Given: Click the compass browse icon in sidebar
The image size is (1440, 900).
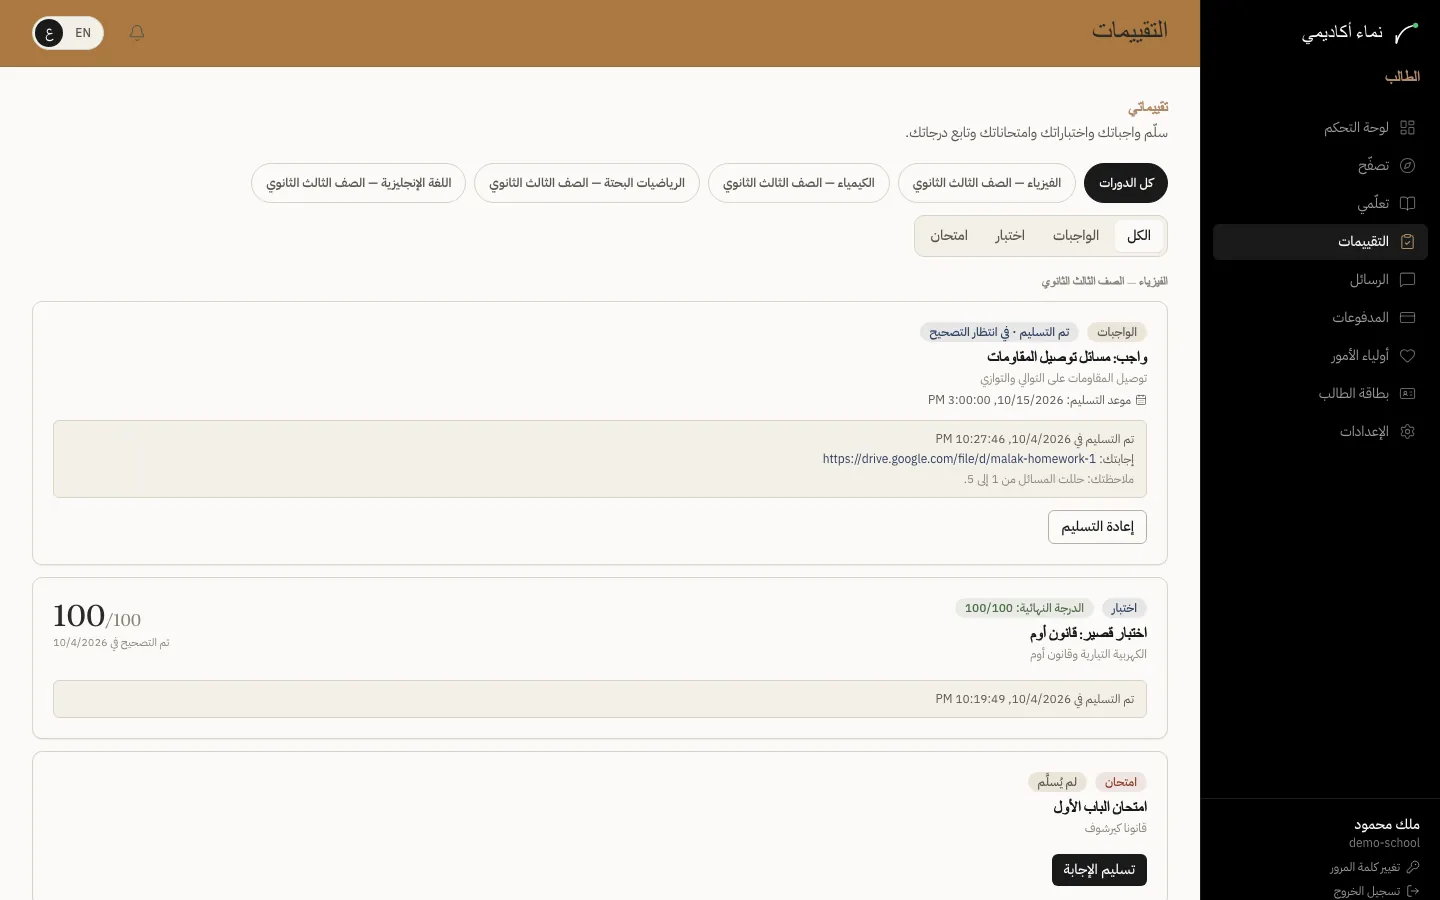Looking at the screenshot, I should click(x=1408, y=166).
